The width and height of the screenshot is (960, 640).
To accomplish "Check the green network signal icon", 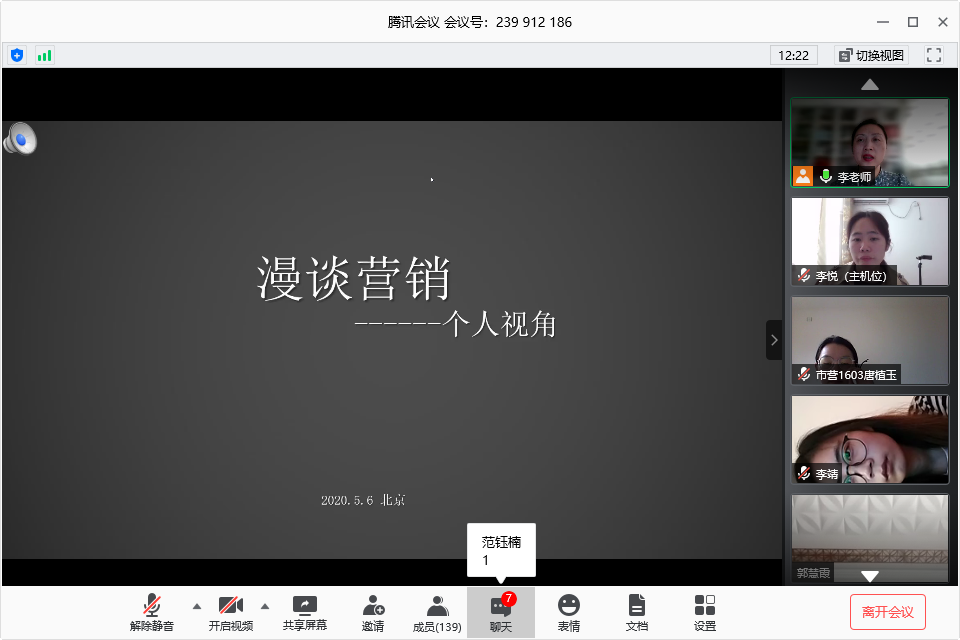I will (44, 55).
